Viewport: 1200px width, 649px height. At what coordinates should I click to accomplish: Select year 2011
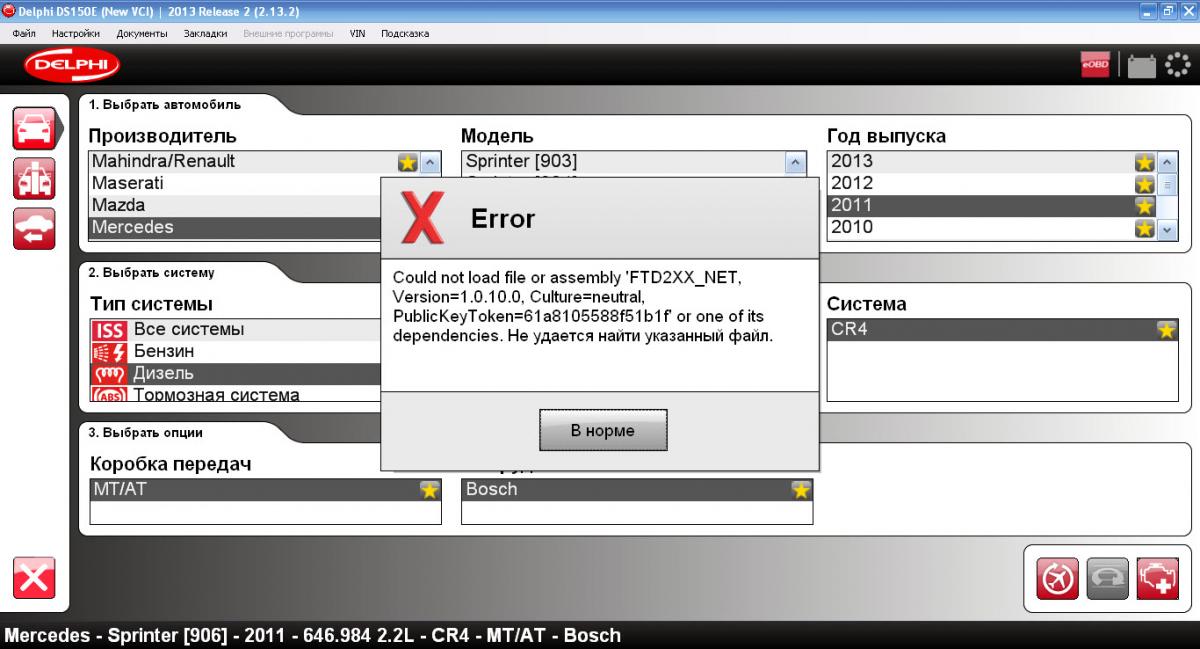tap(992, 205)
